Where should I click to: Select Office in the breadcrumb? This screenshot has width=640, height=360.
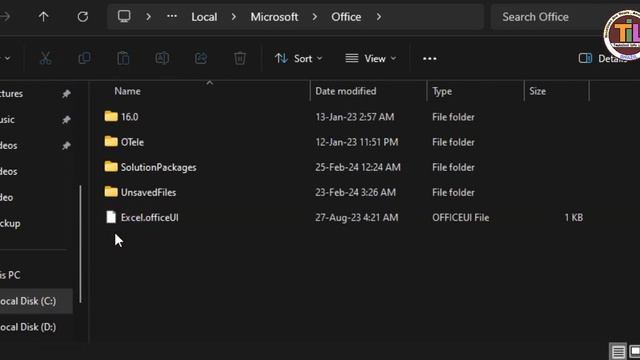(346, 17)
